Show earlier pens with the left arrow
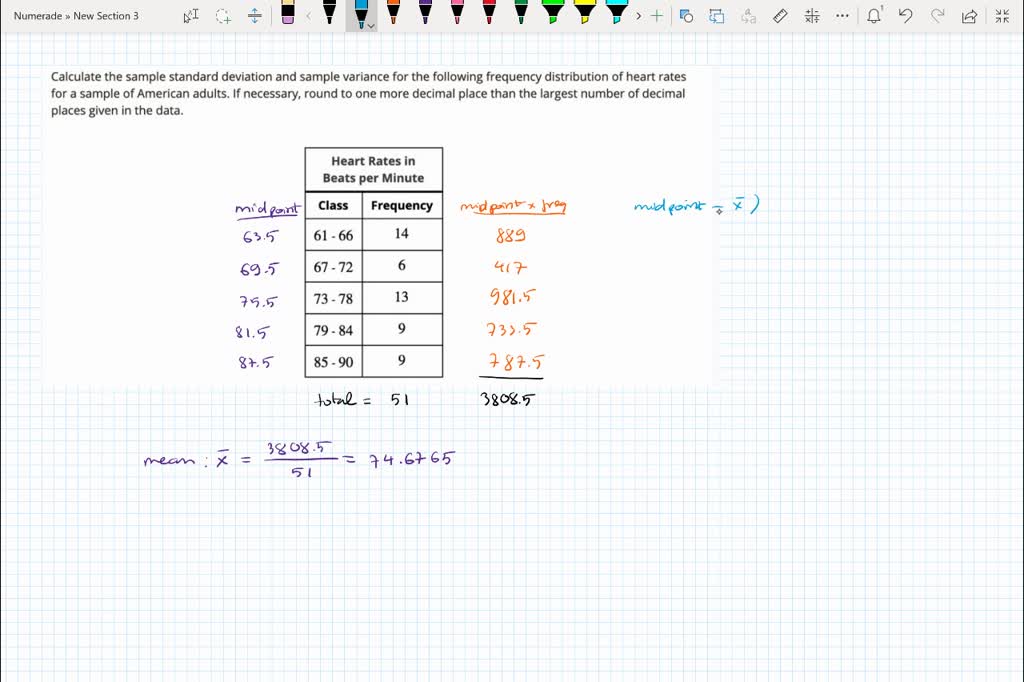The height and width of the screenshot is (682, 1024). (309, 16)
